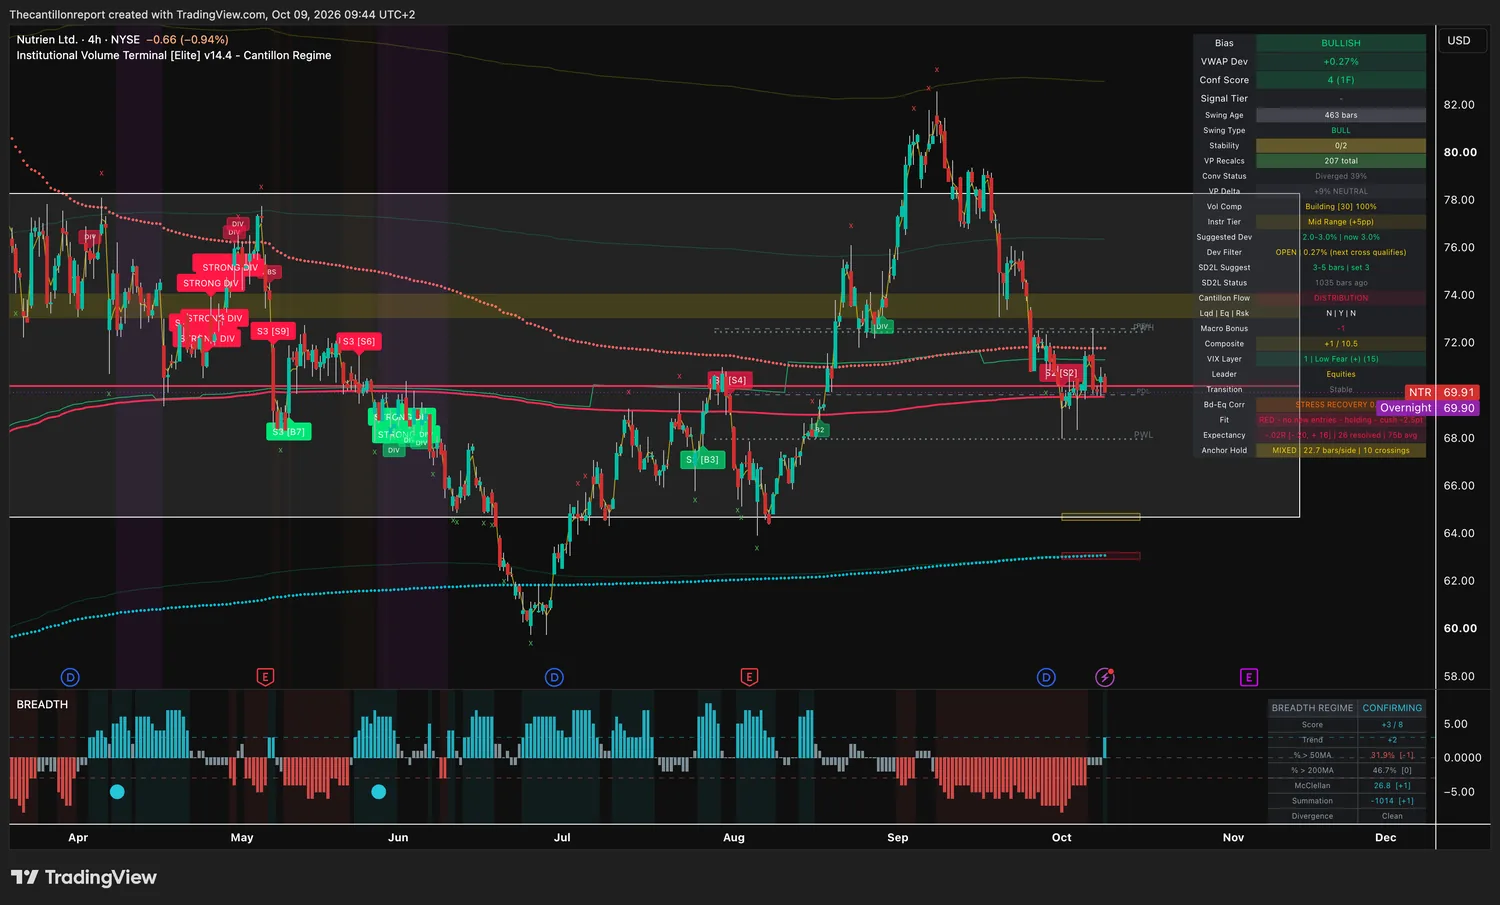Click the Leader value Equities
The image size is (1500, 905).
[x=1341, y=374]
